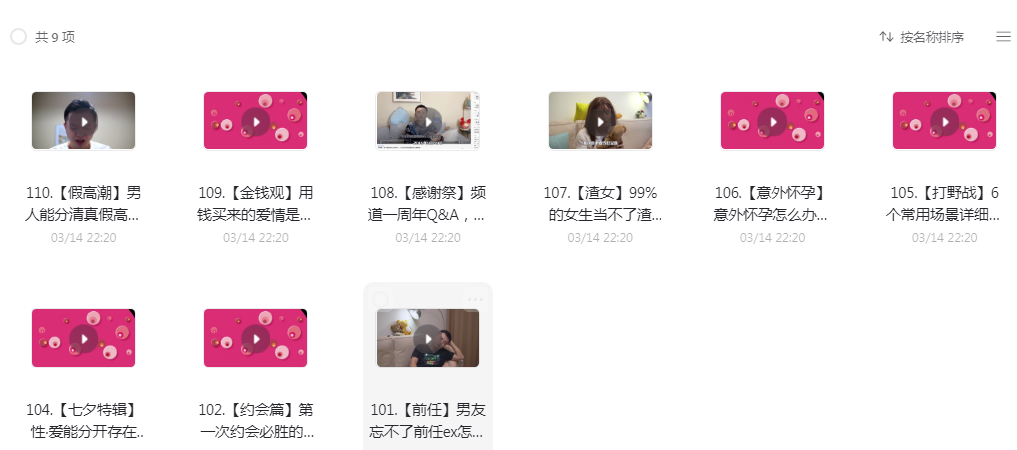Tick the select-all circle beside 共 9 项
Image resolution: width=1017 pixels, height=450 pixels.
18,37
